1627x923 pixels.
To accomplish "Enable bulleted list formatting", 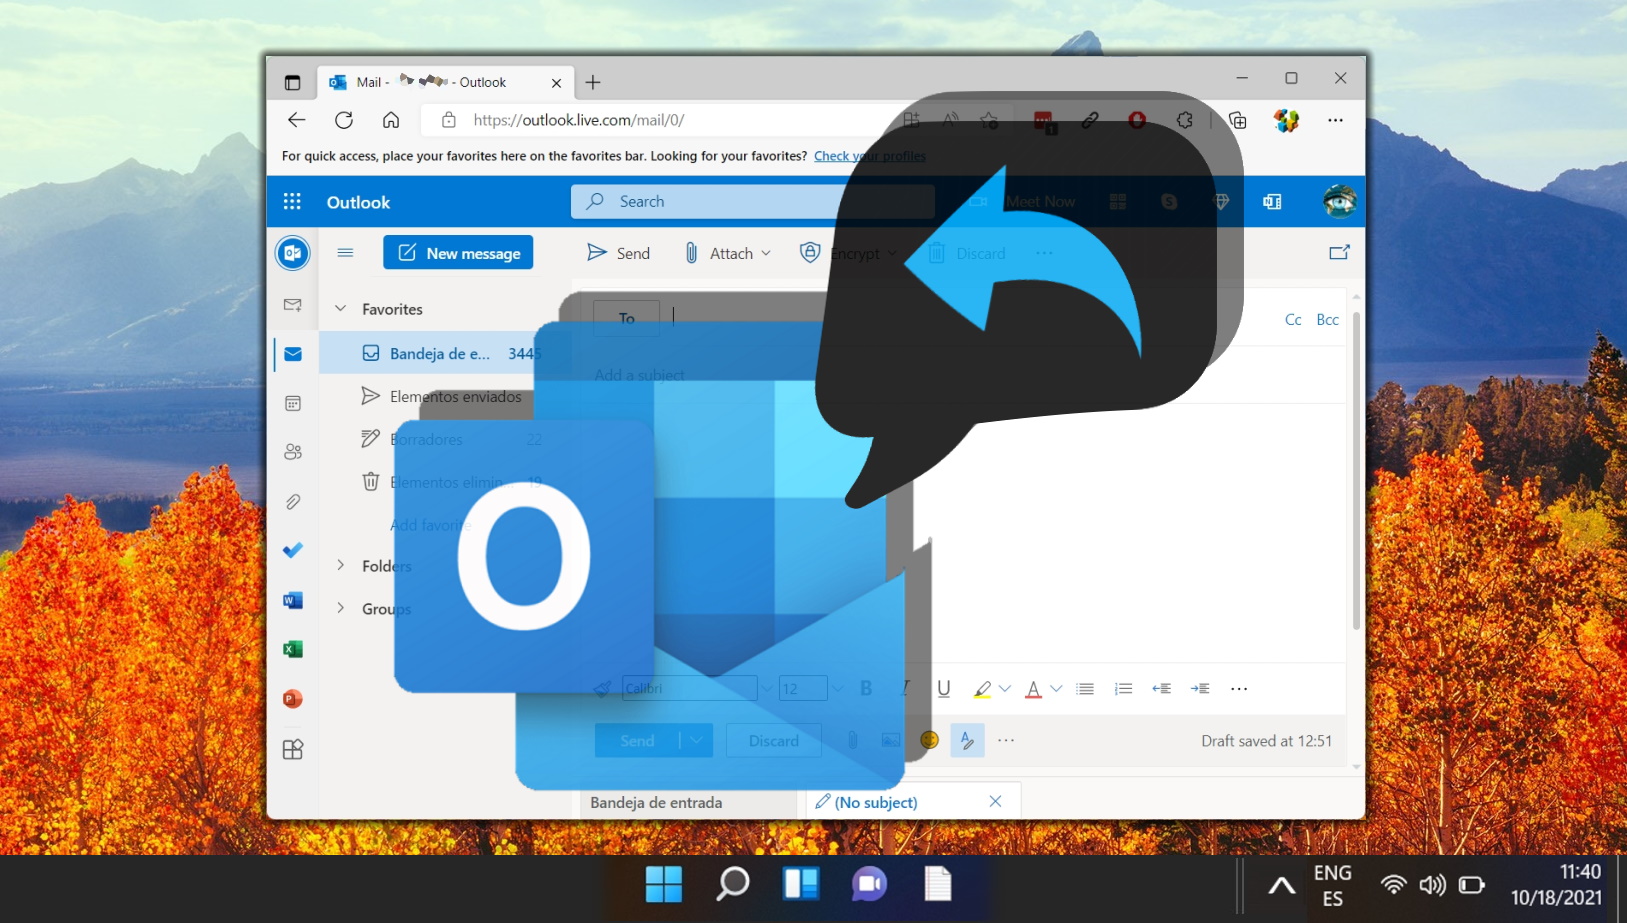I will [x=1087, y=688].
